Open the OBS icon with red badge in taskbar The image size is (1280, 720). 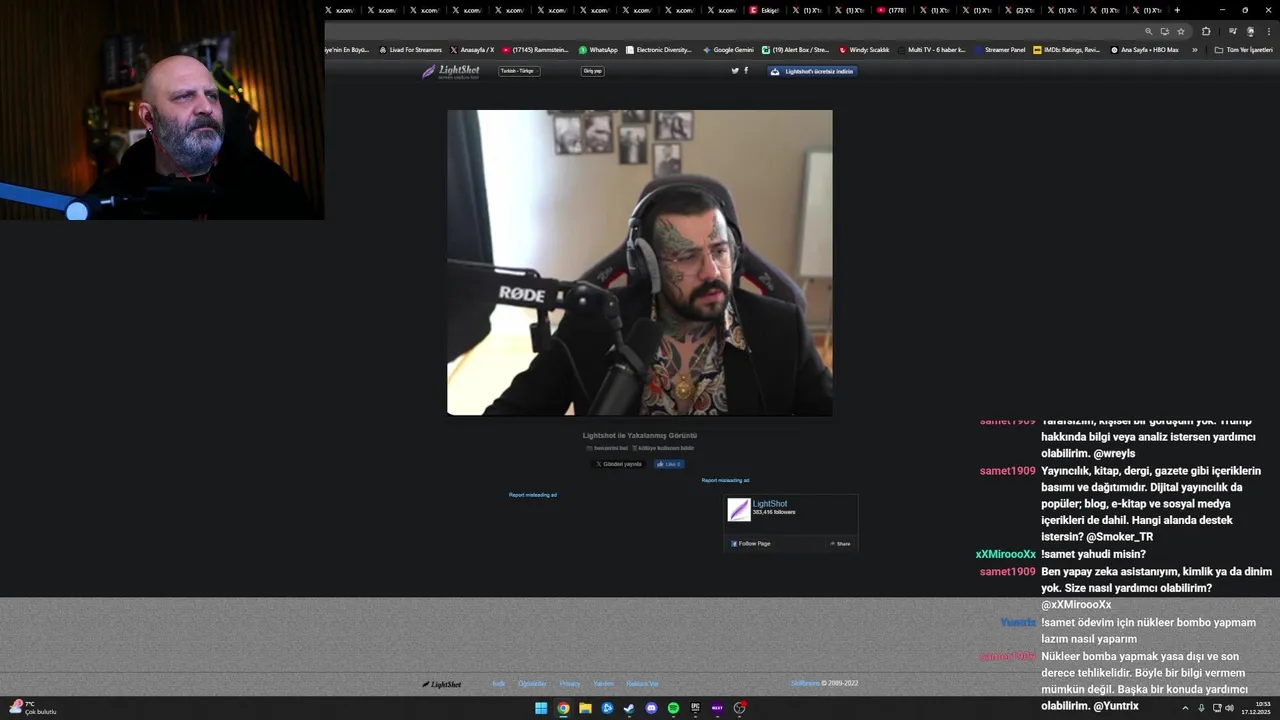coord(740,708)
